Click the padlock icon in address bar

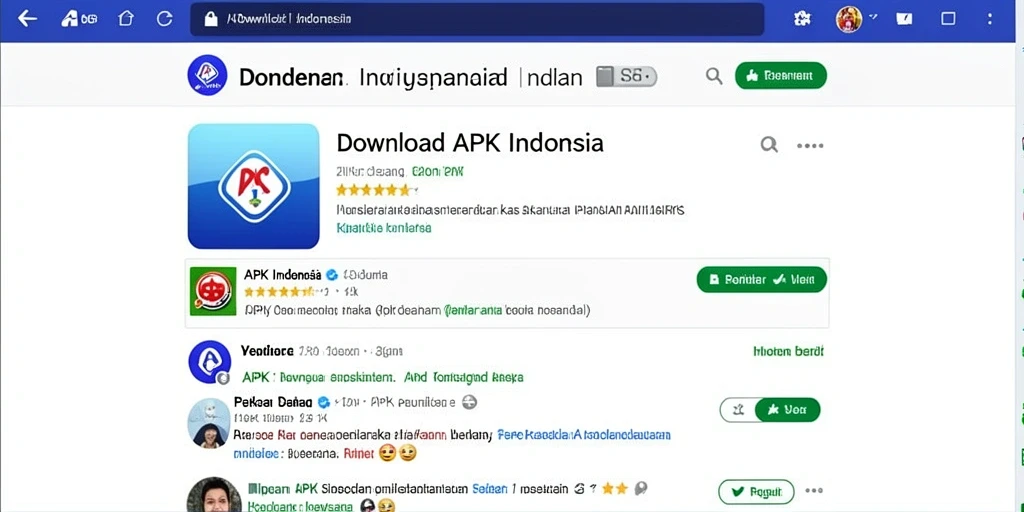[210, 20]
